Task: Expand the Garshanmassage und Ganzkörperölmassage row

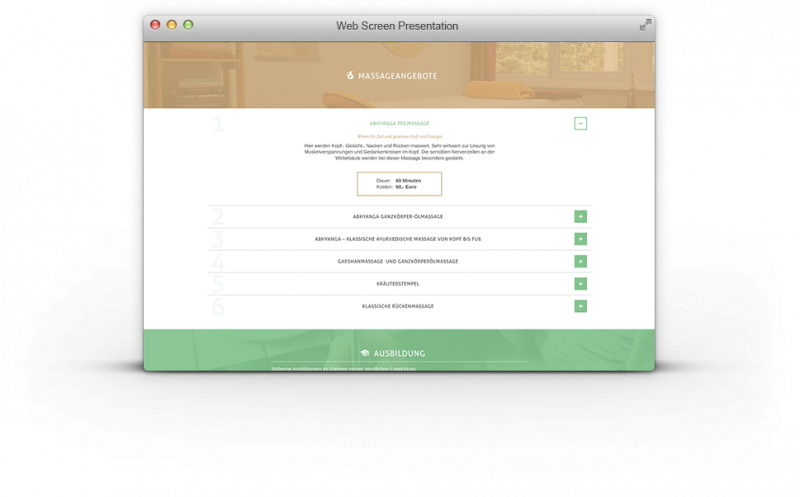Action: click(x=580, y=261)
